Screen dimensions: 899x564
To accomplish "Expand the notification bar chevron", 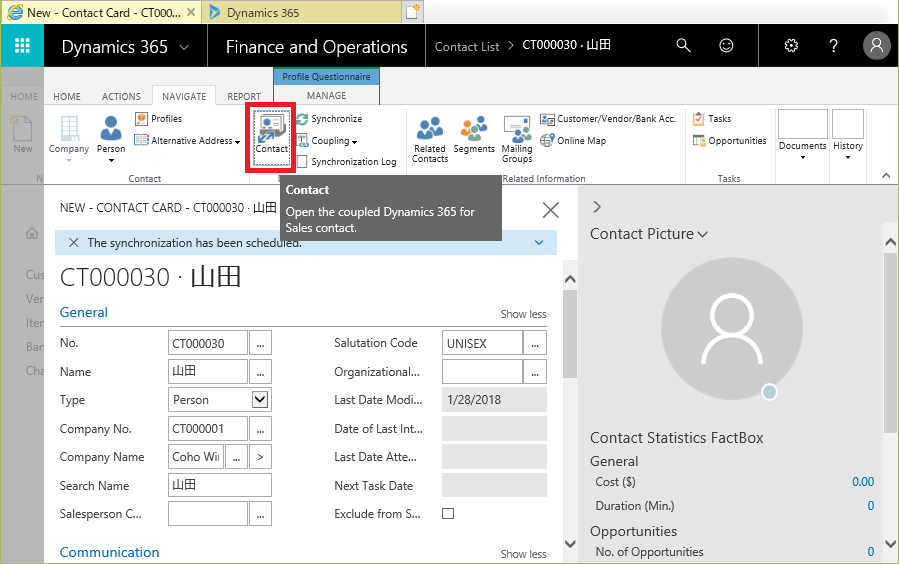I will coord(539,242).
